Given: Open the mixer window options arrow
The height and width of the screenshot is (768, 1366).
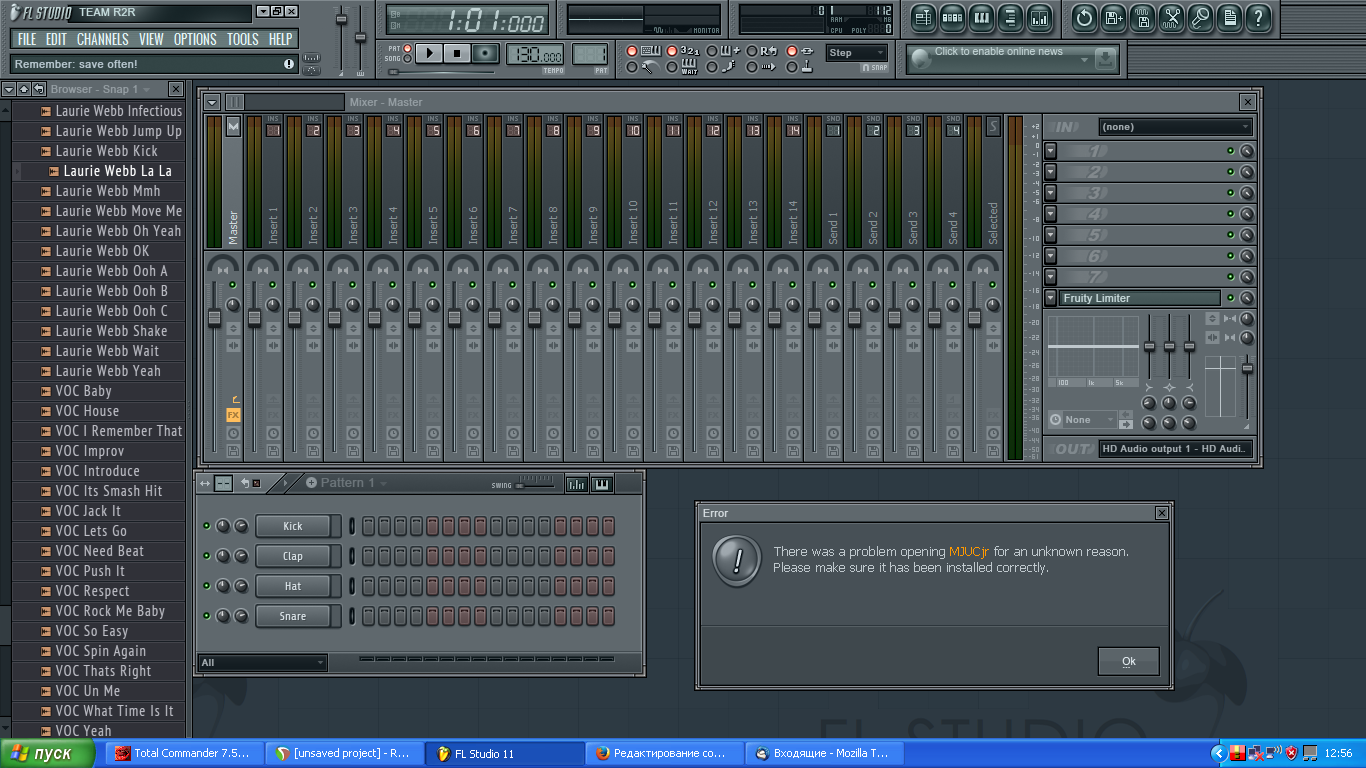Looking at the screenshot, I should coord(212,102).
